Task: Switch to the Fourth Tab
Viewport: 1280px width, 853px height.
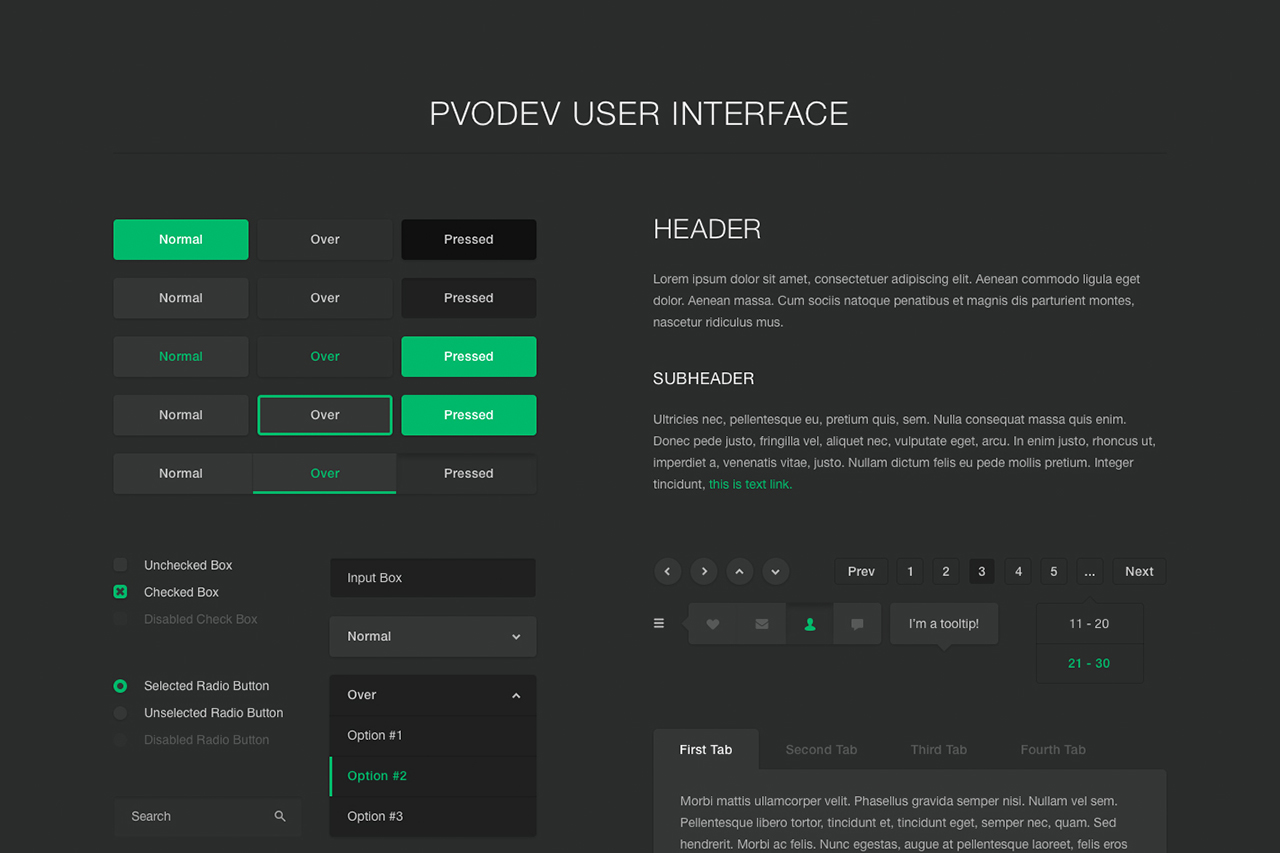Action: click(1053, 749)
